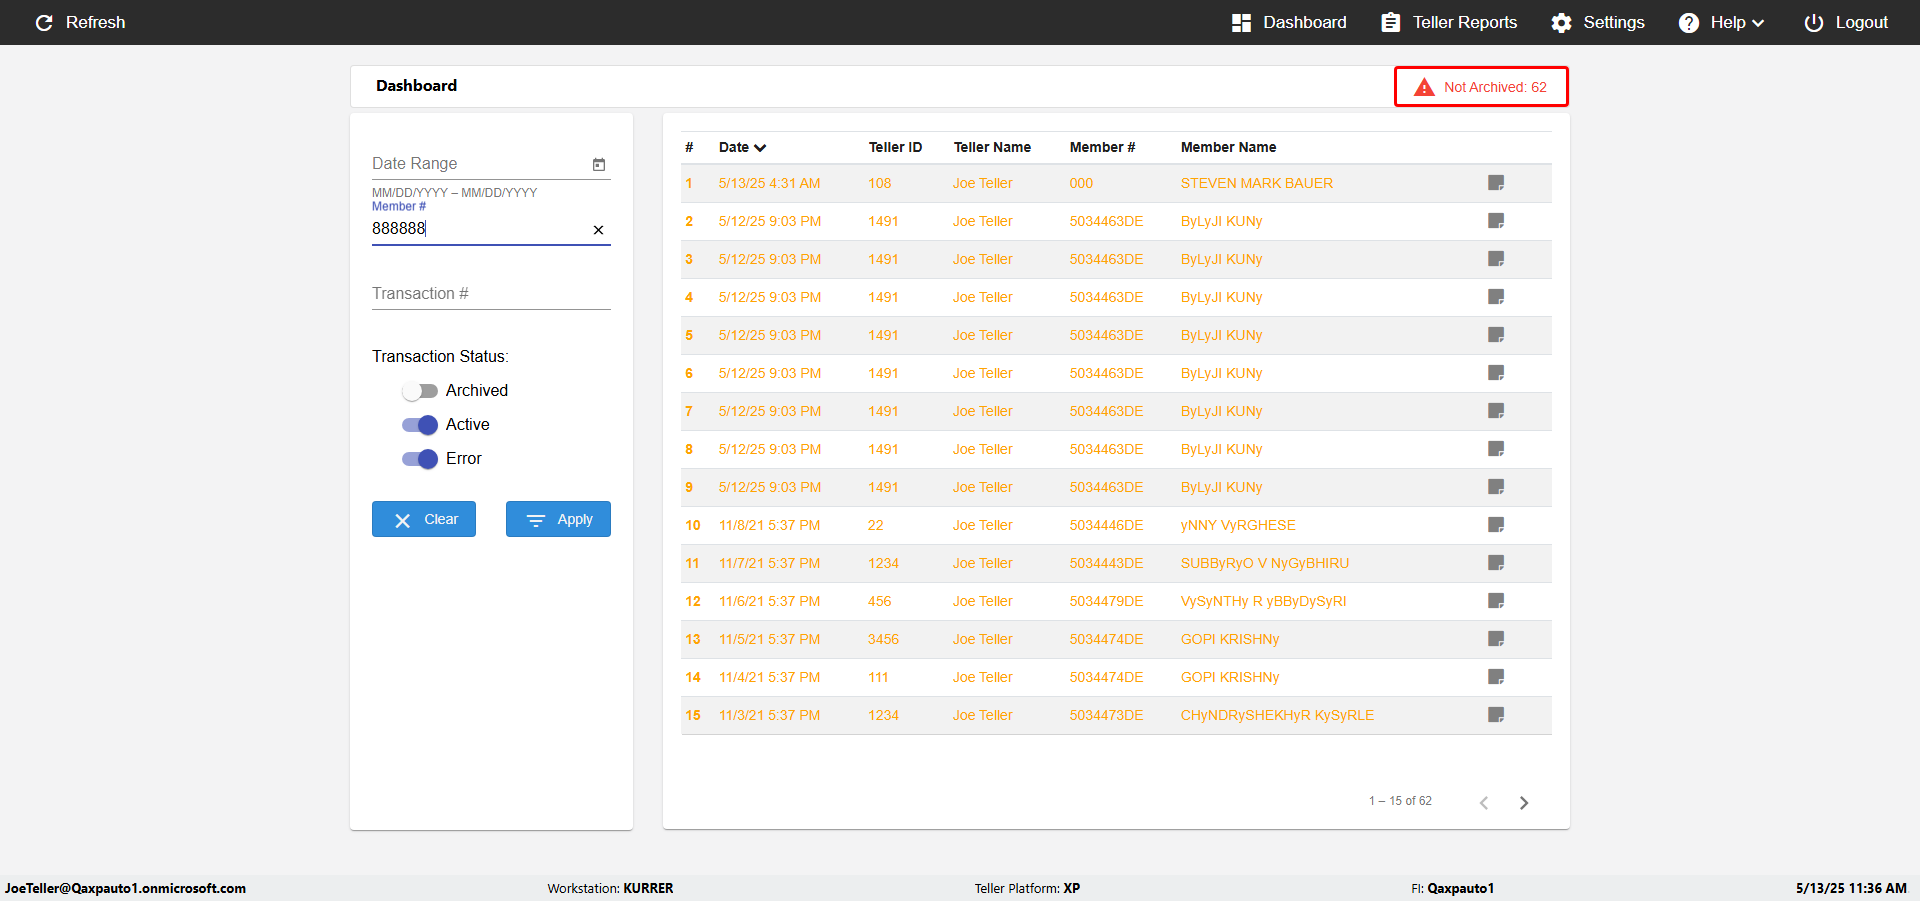Viewport: 1920px width, 901px height.
Task: Focus the Transaction # input field
Action: 491,294
